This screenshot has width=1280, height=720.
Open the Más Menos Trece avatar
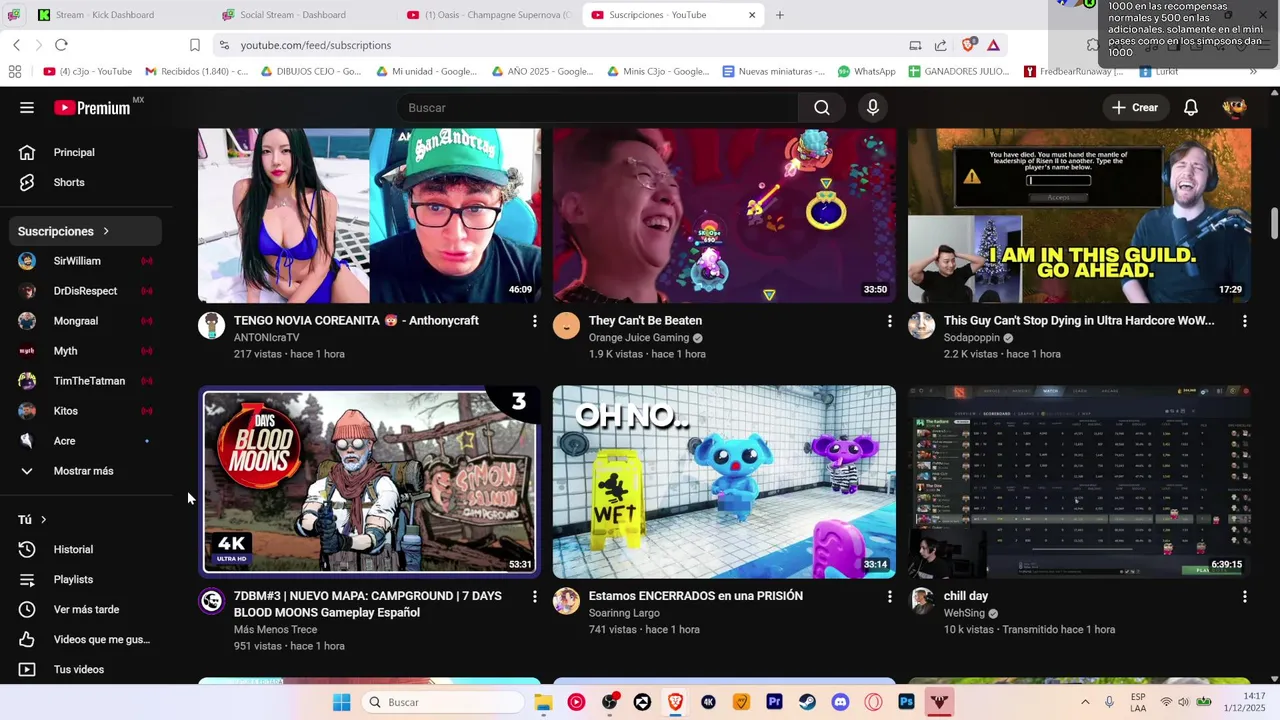(211, 601)
